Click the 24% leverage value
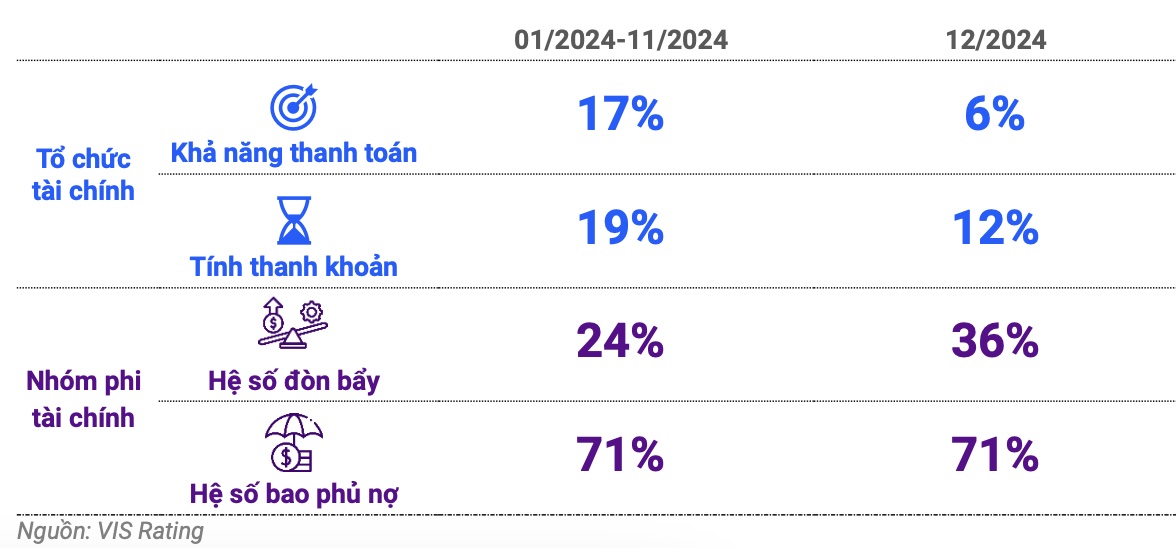The width and height of the screenshot is (1176, 548). tap(620, 342)
